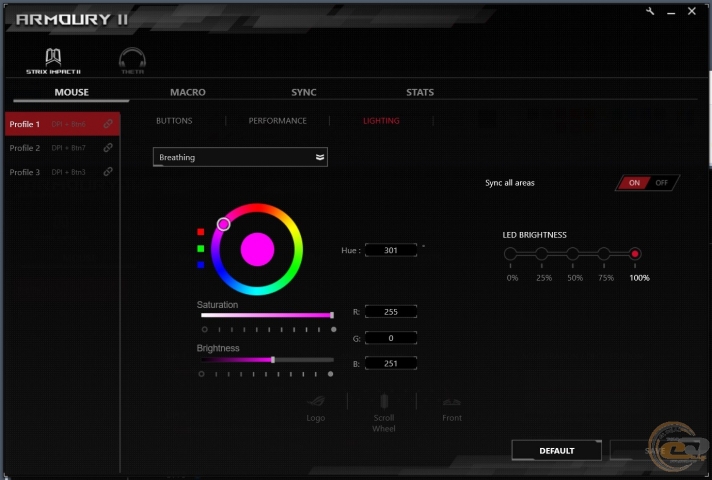Click the Saturation maximum end circle marker
712x480 pixels.
point(334,329)
